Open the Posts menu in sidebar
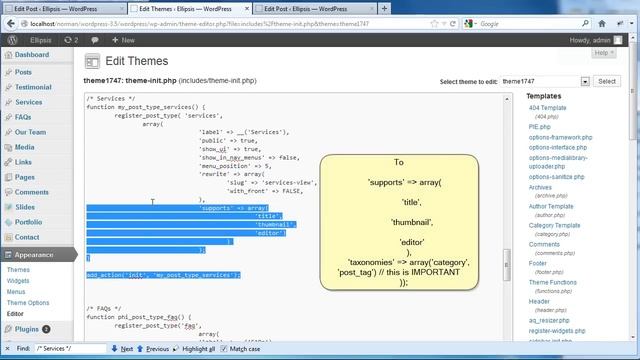This screenshot has width=640, height=360. click(23, 72)
